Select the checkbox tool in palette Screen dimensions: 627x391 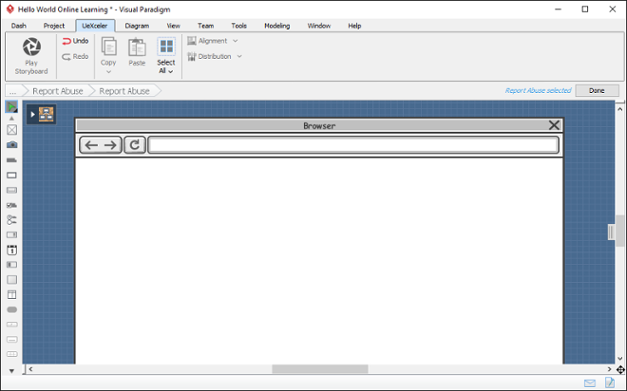(12, 205)
